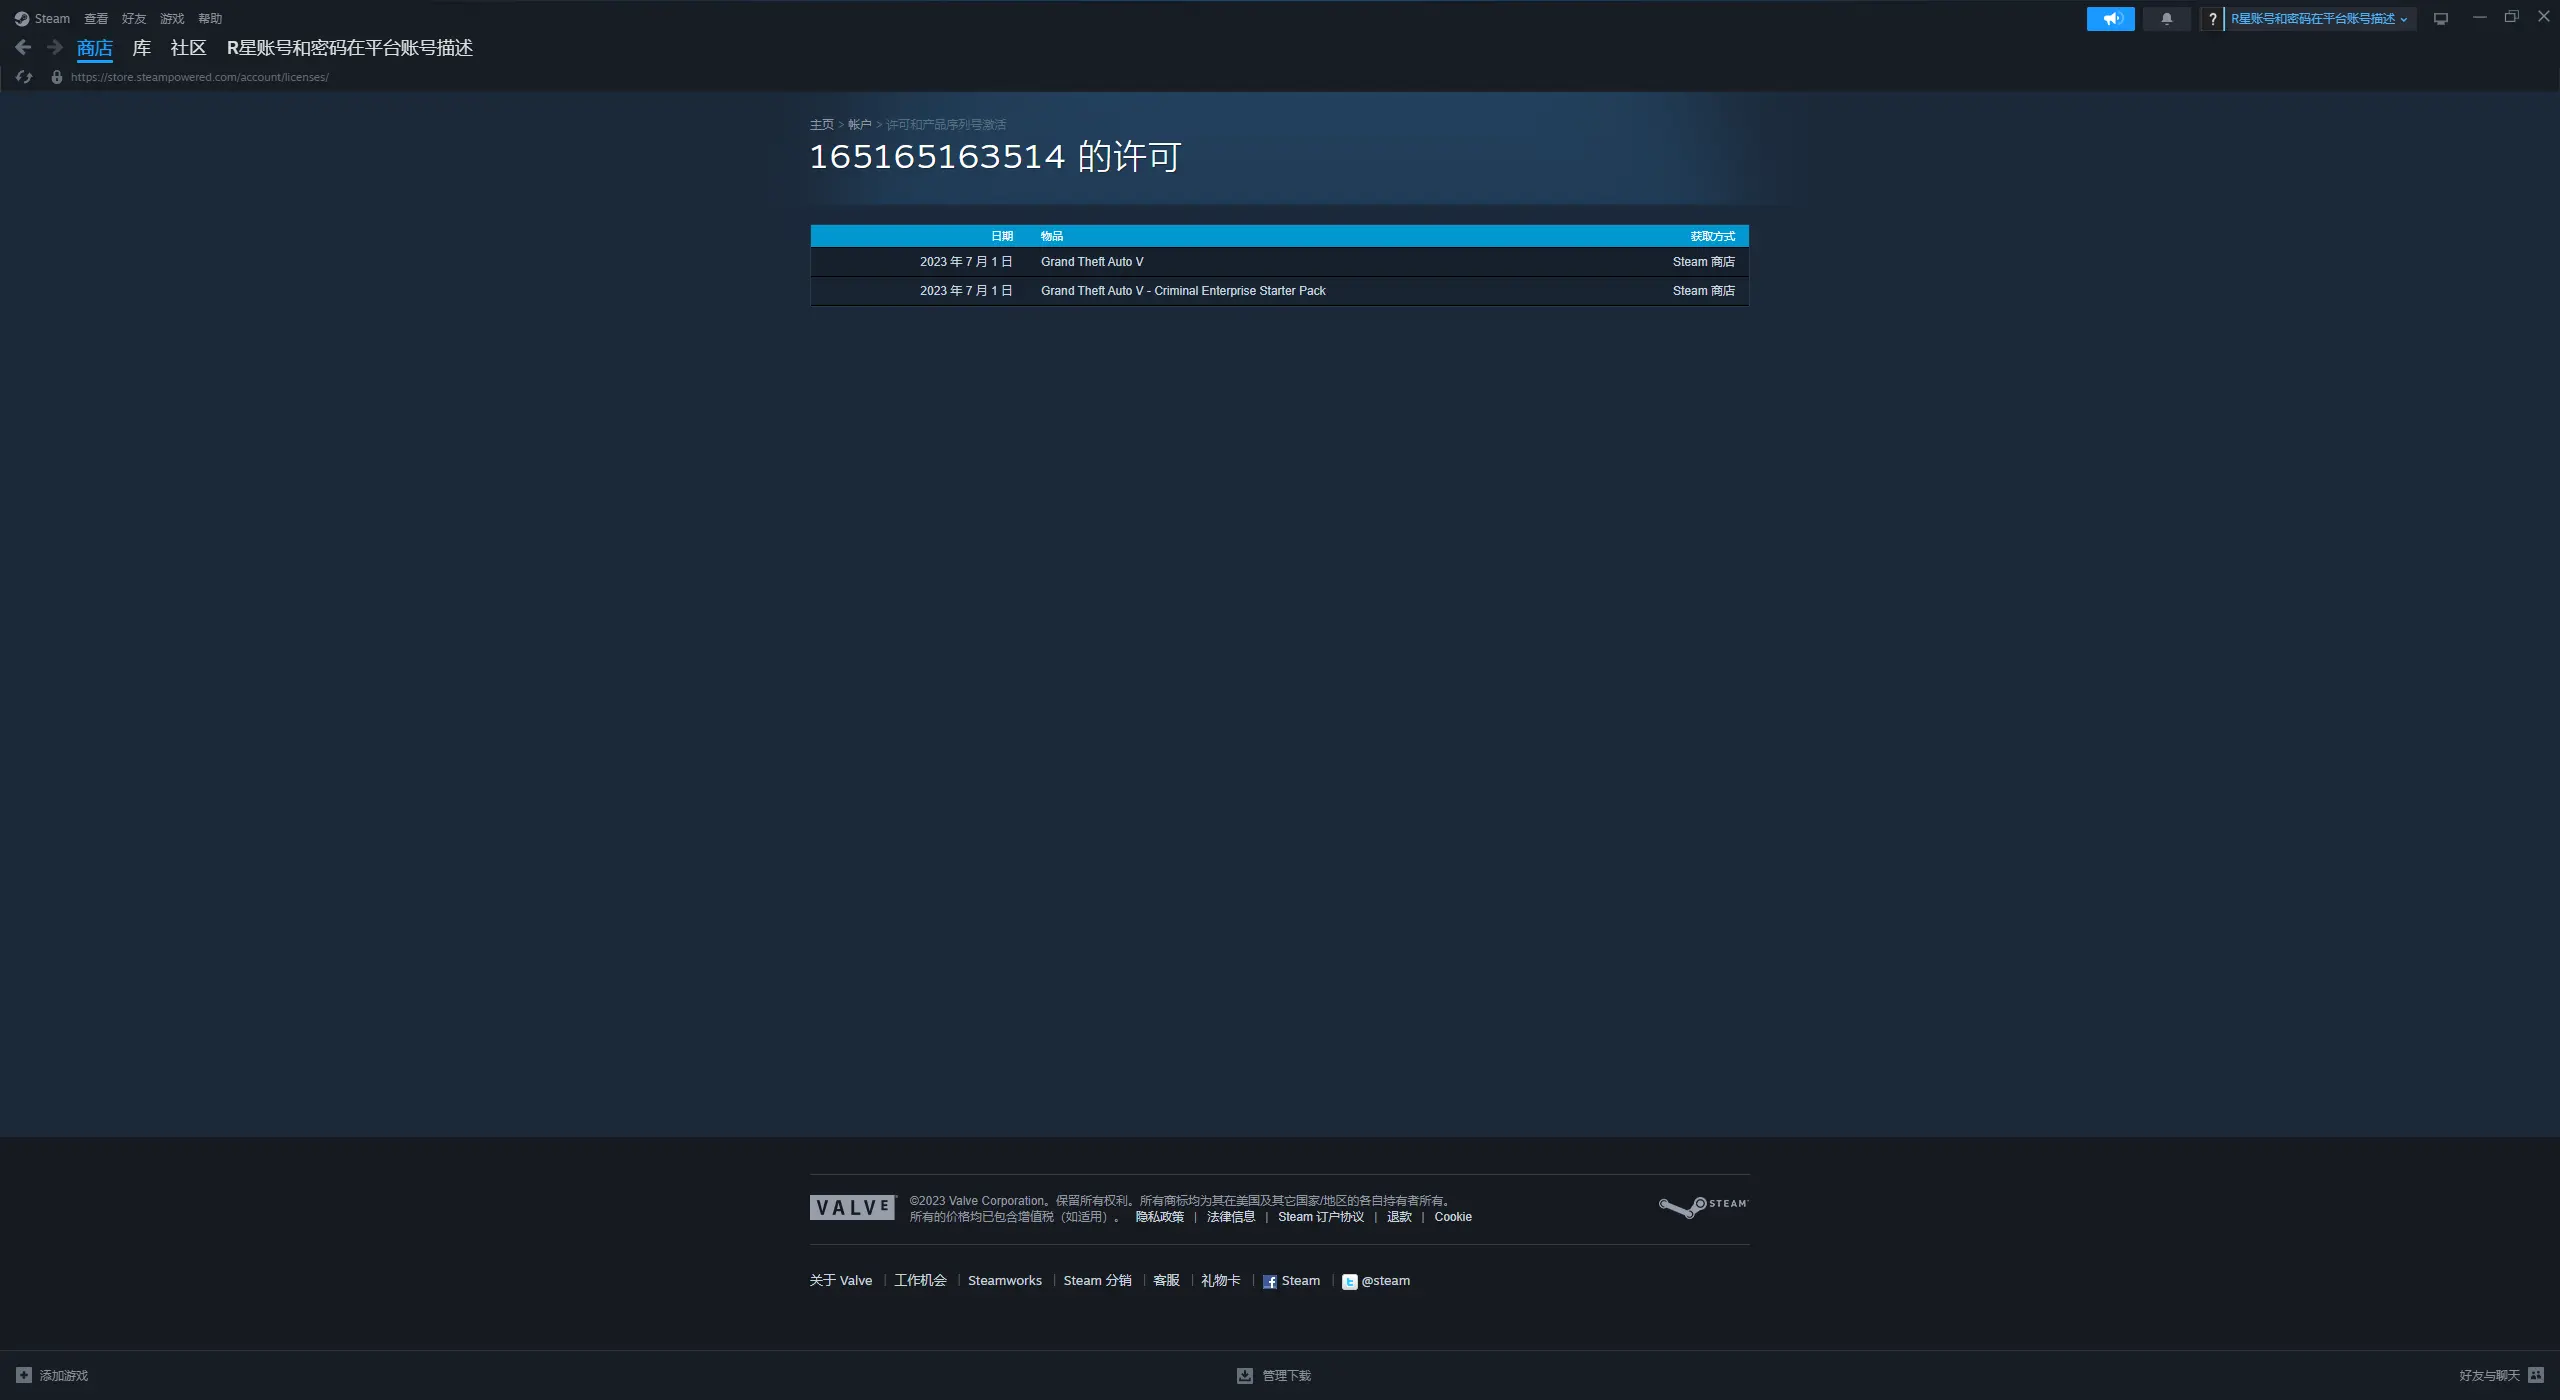Switch to the 库 tab
Image resolution: width=2560 pixels, height=1400 pixels.
[x=142, y=48]
